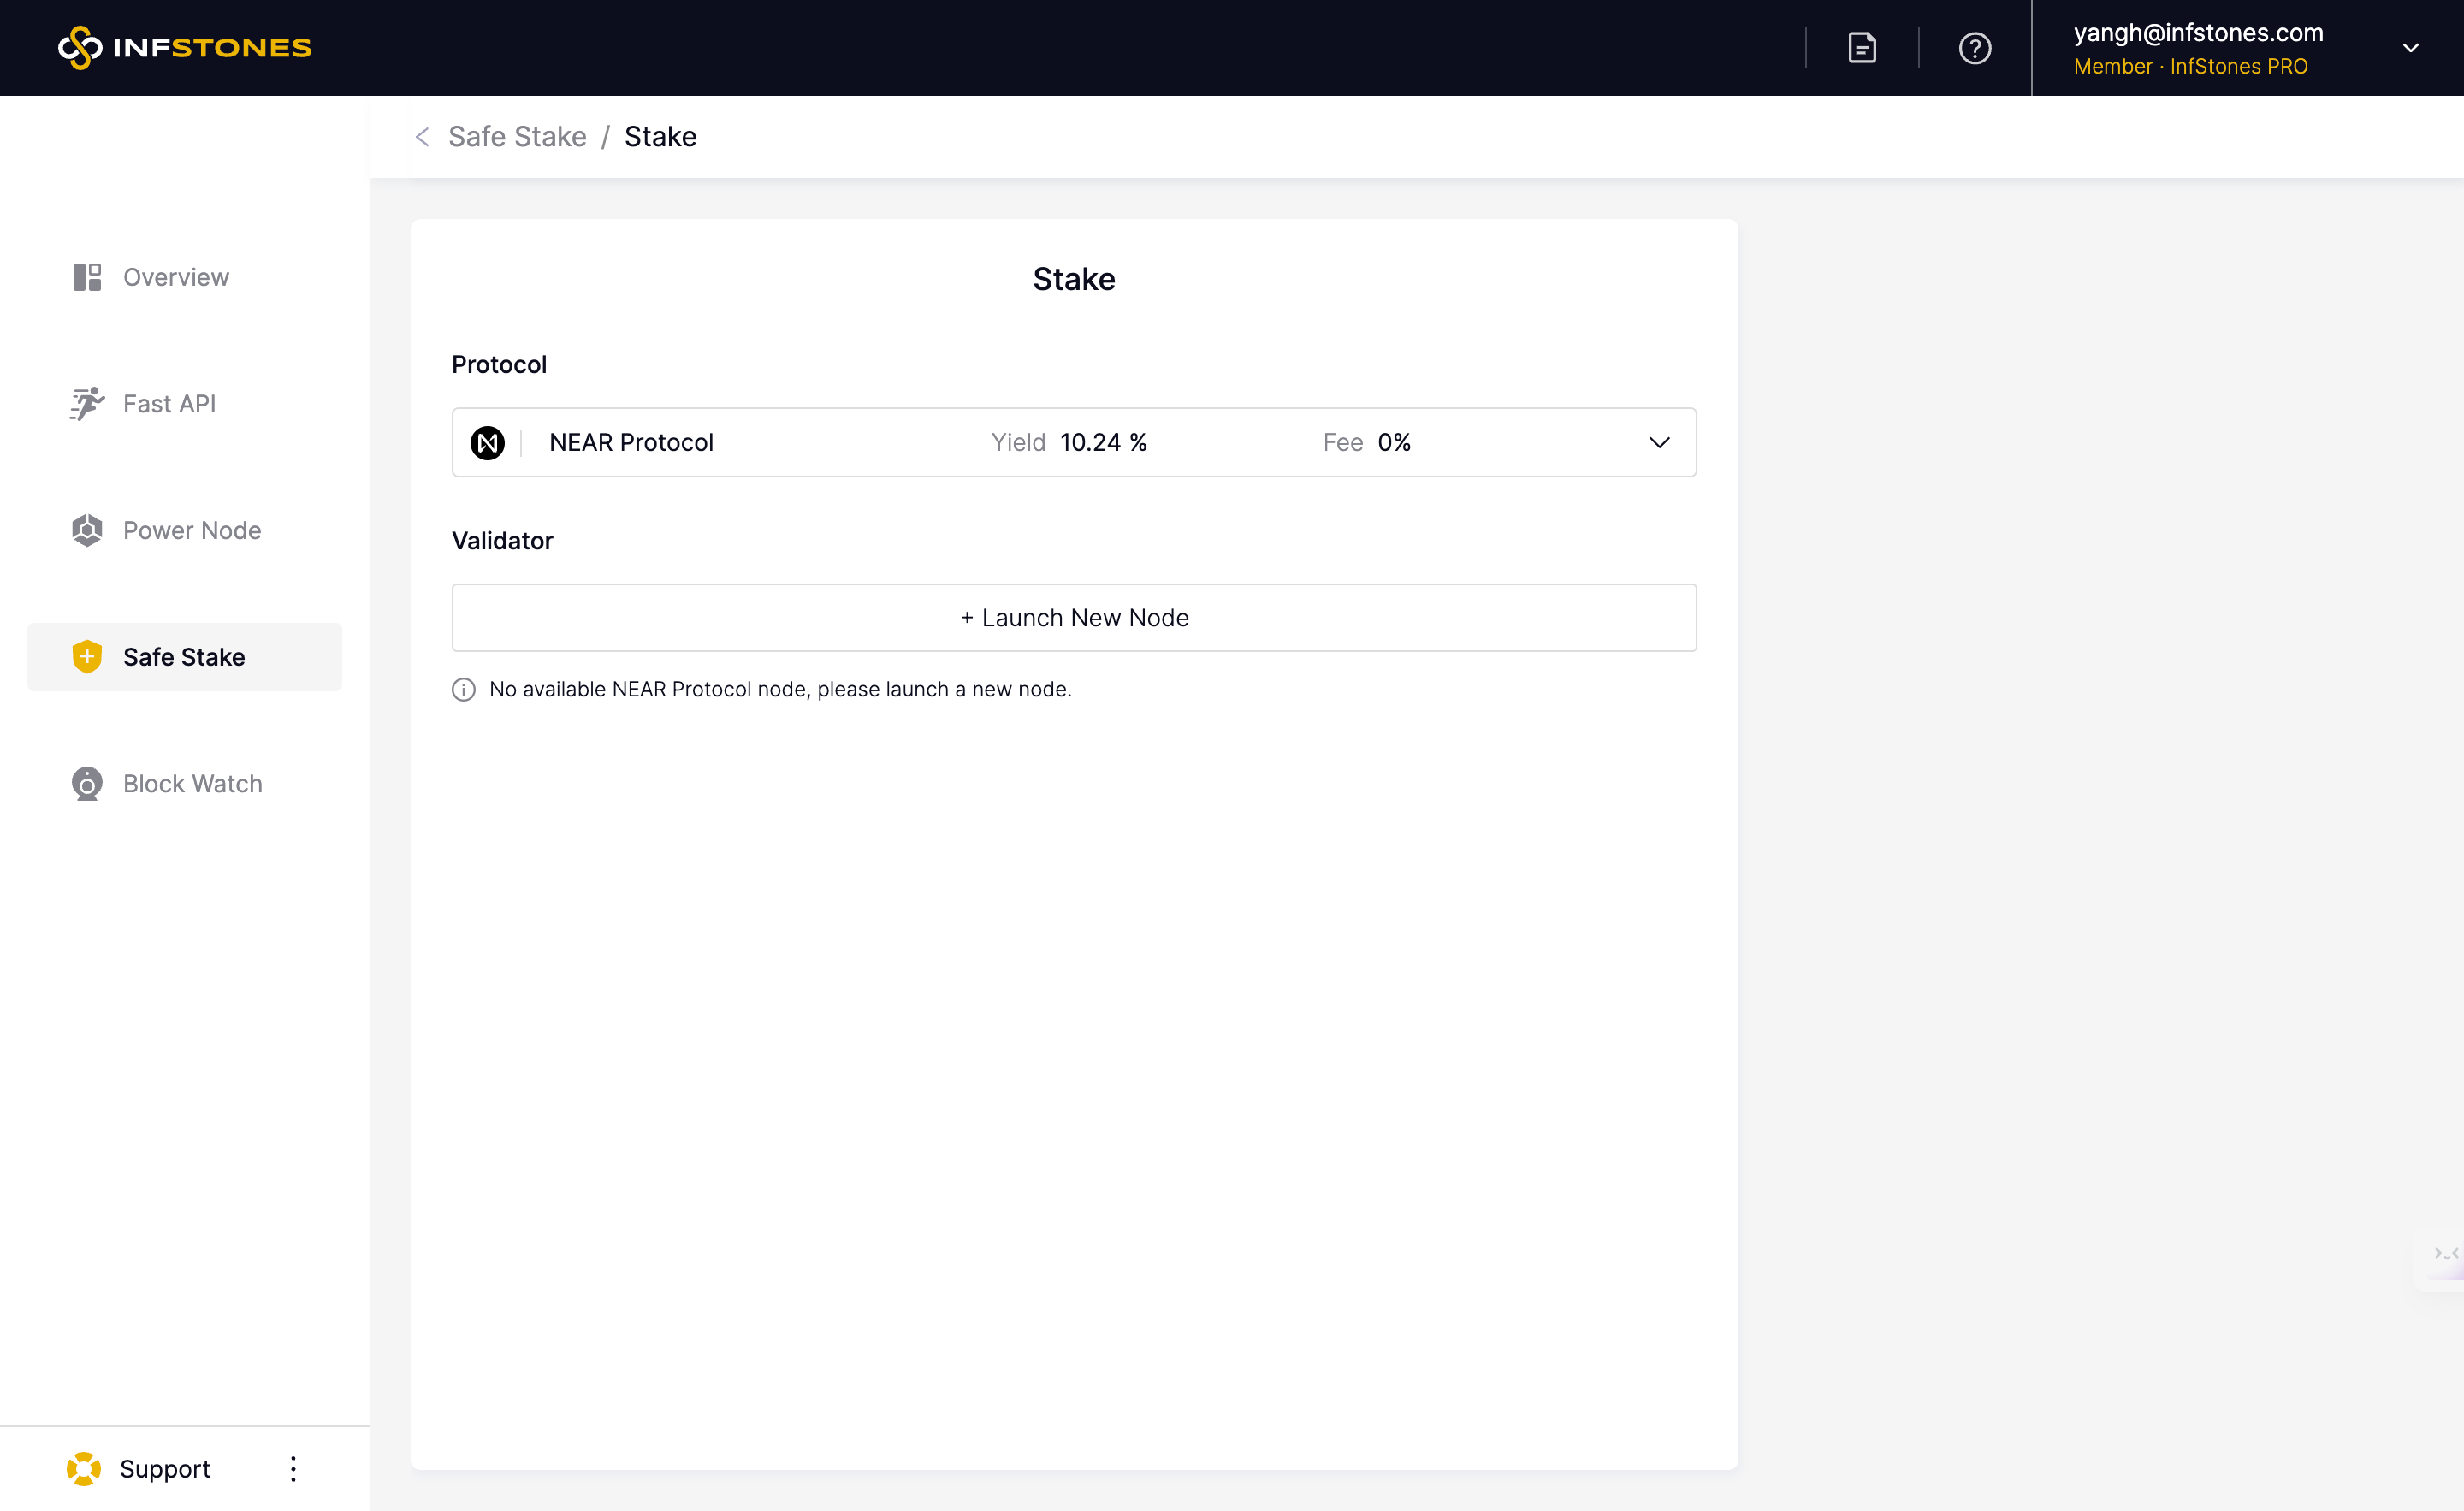
Task: Go back using breadcrumb arrow
Action: pos(422,137)
